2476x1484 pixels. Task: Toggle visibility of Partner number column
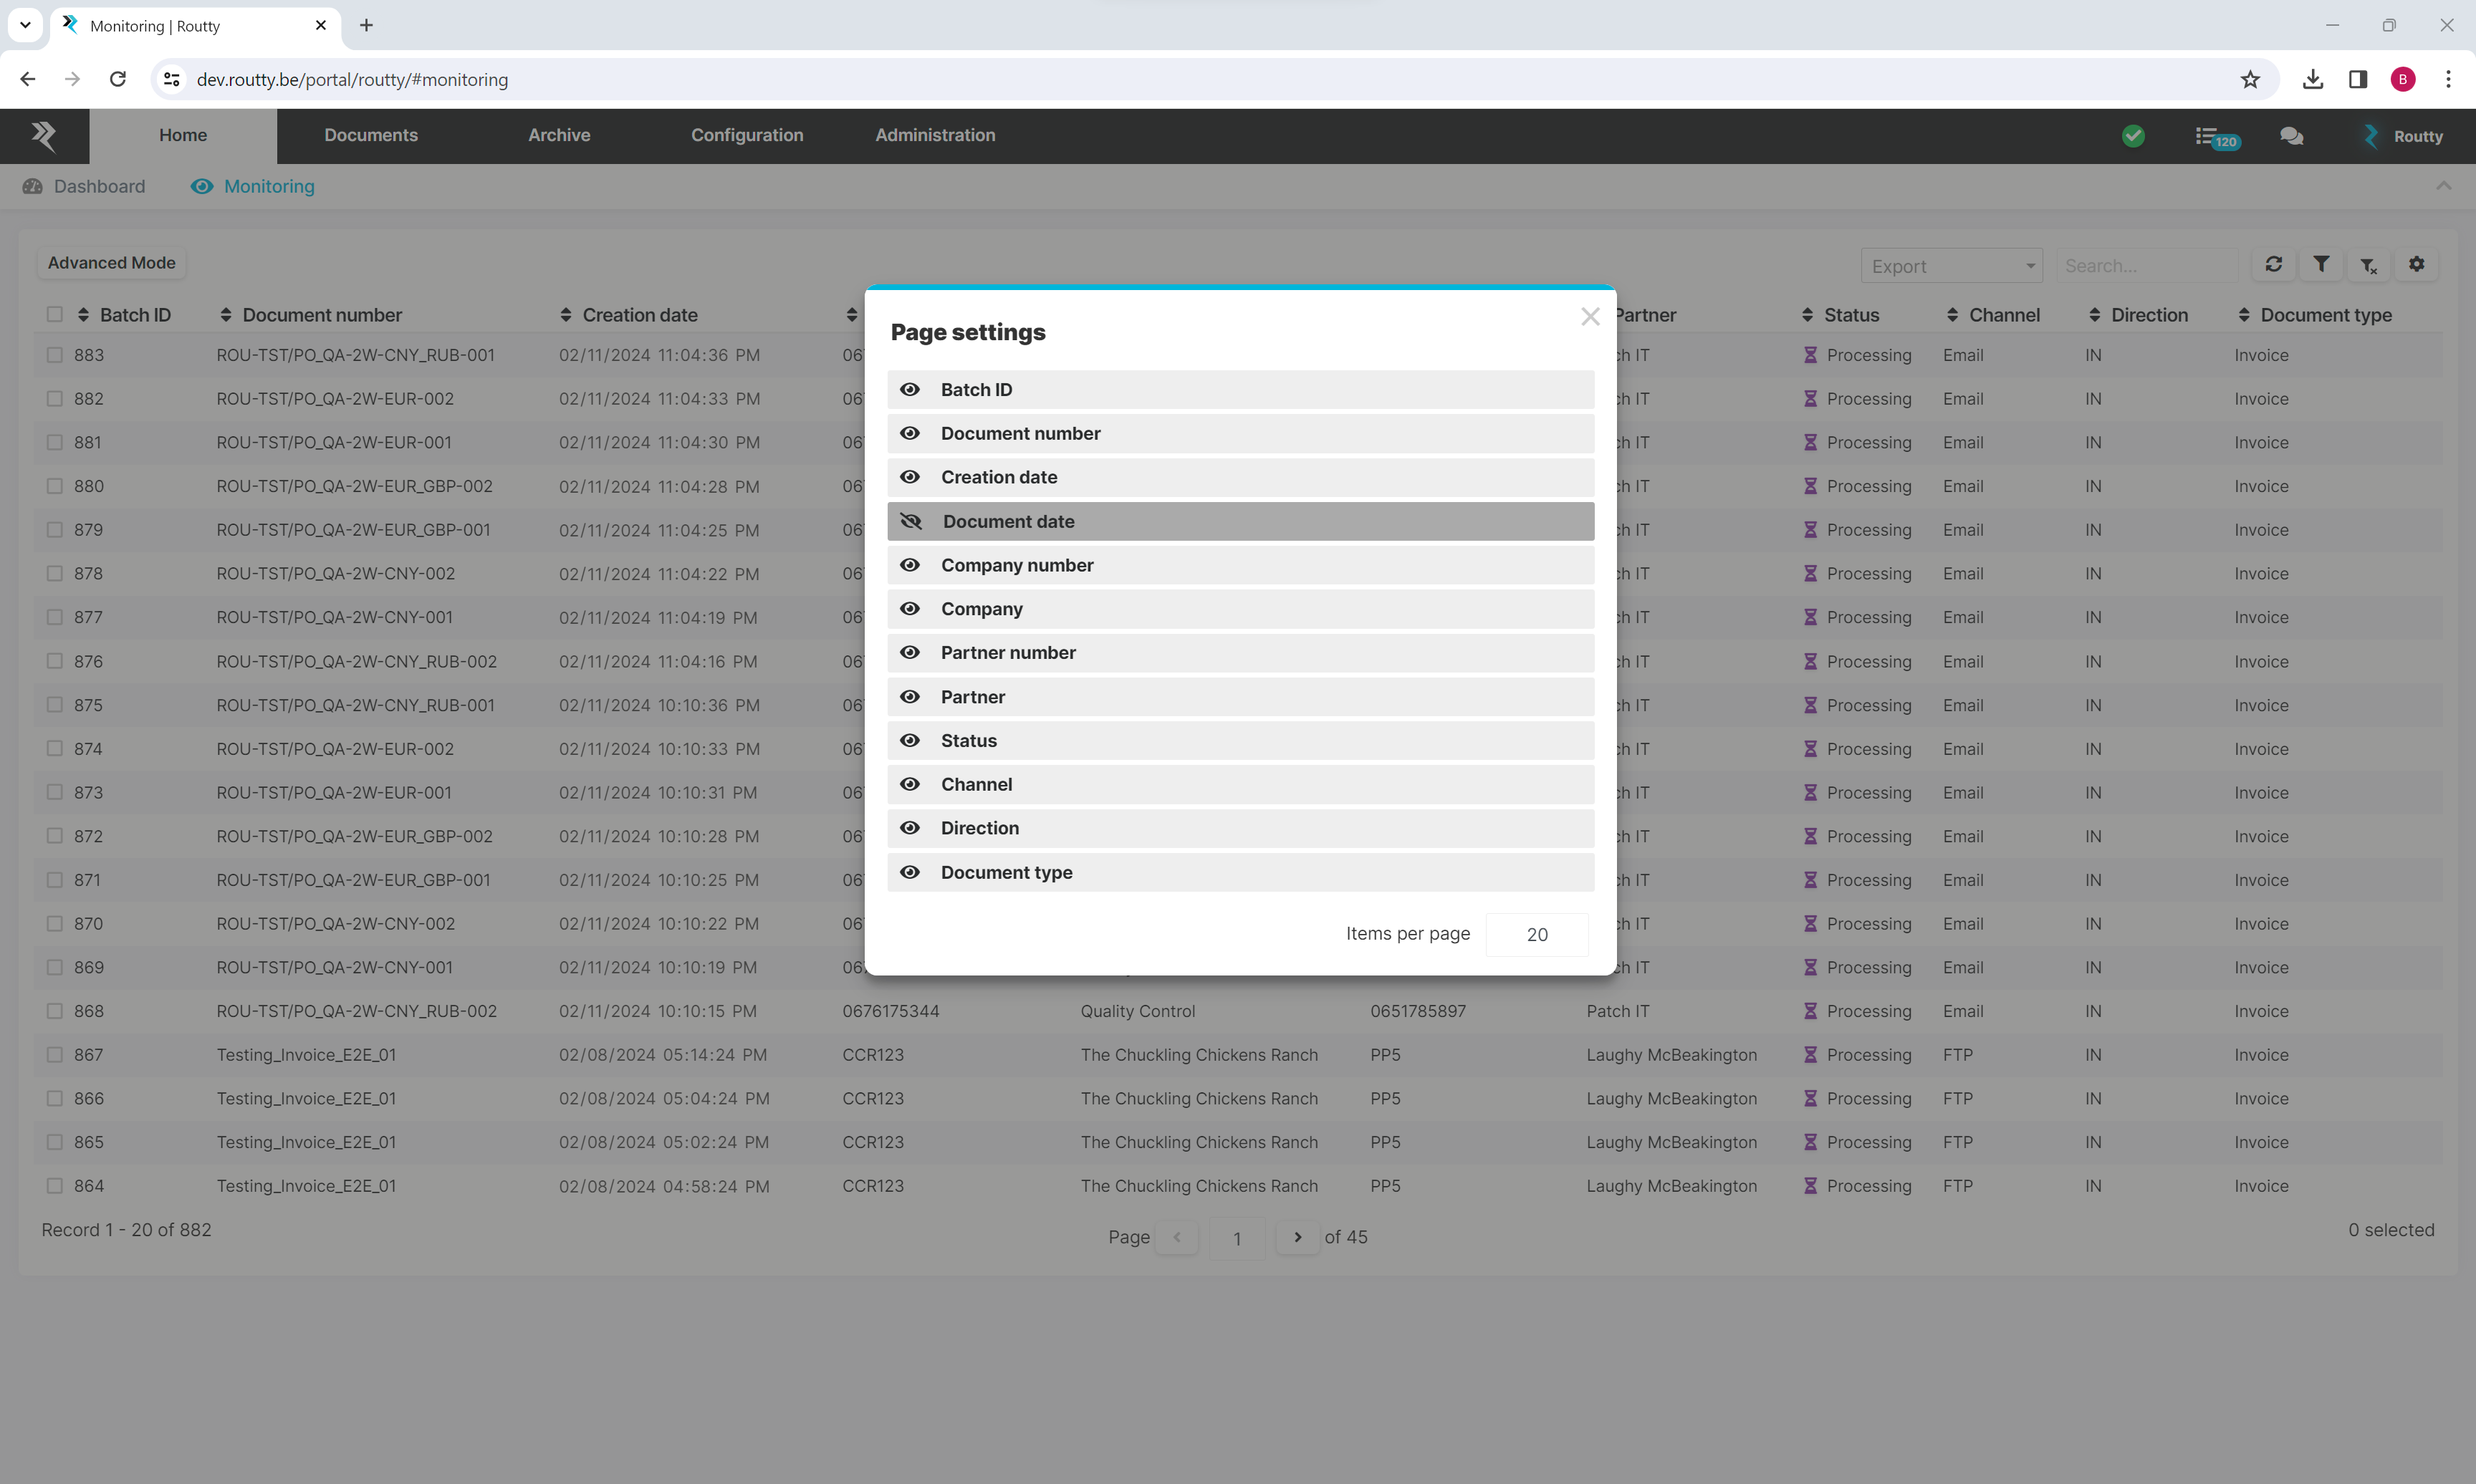(910, 653)
